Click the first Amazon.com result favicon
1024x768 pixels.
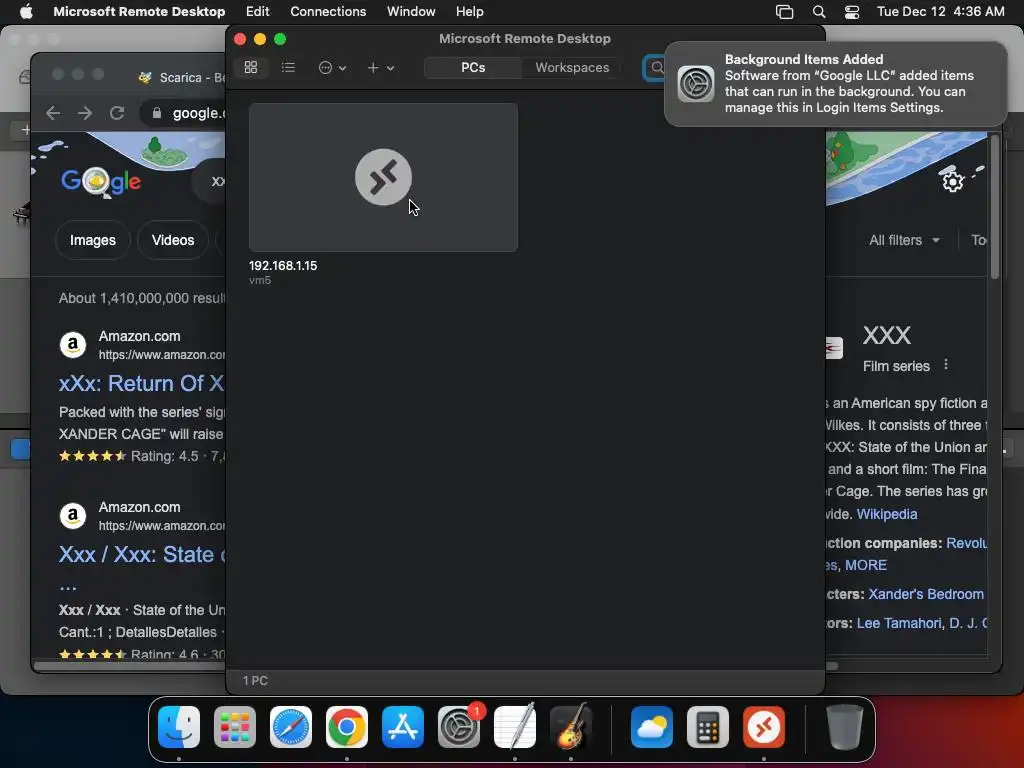click(73, 344)
